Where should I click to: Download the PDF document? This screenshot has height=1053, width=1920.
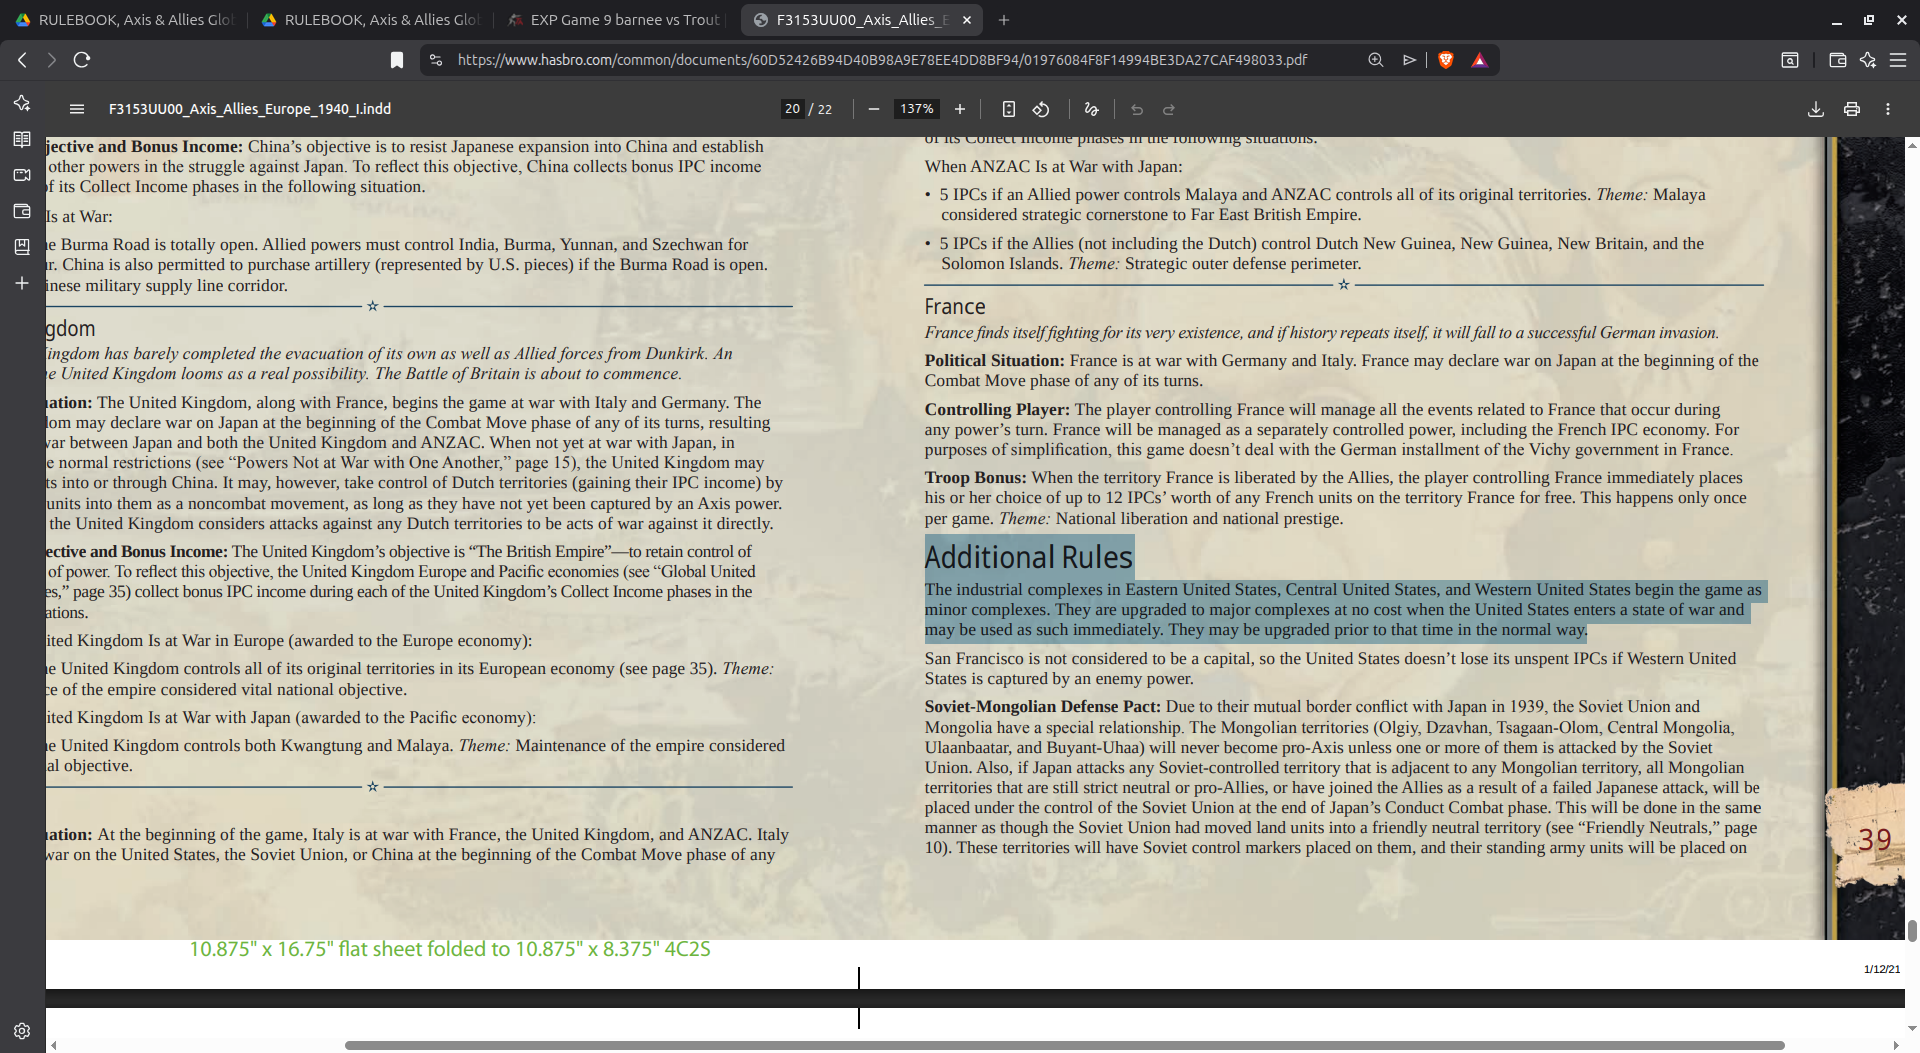(1815, 109)
